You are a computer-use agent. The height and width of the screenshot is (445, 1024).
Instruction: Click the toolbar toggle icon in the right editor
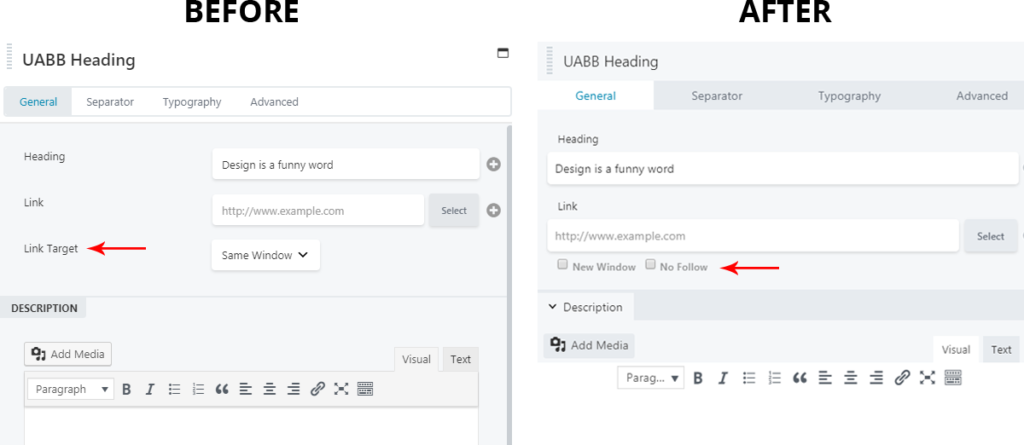coord(953,378)
